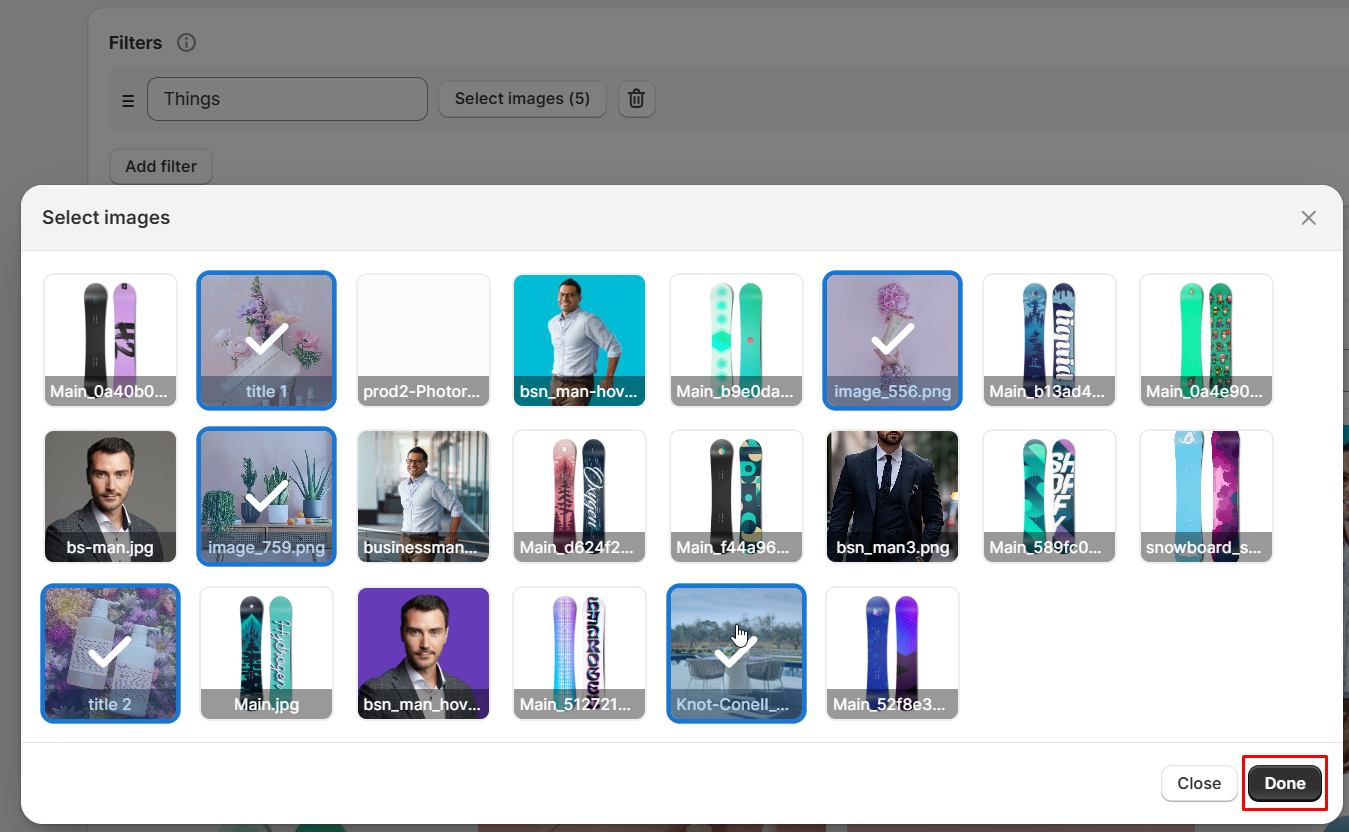Click Add filter button
This screenshot has height=832, width=1349.
[161, 167]
